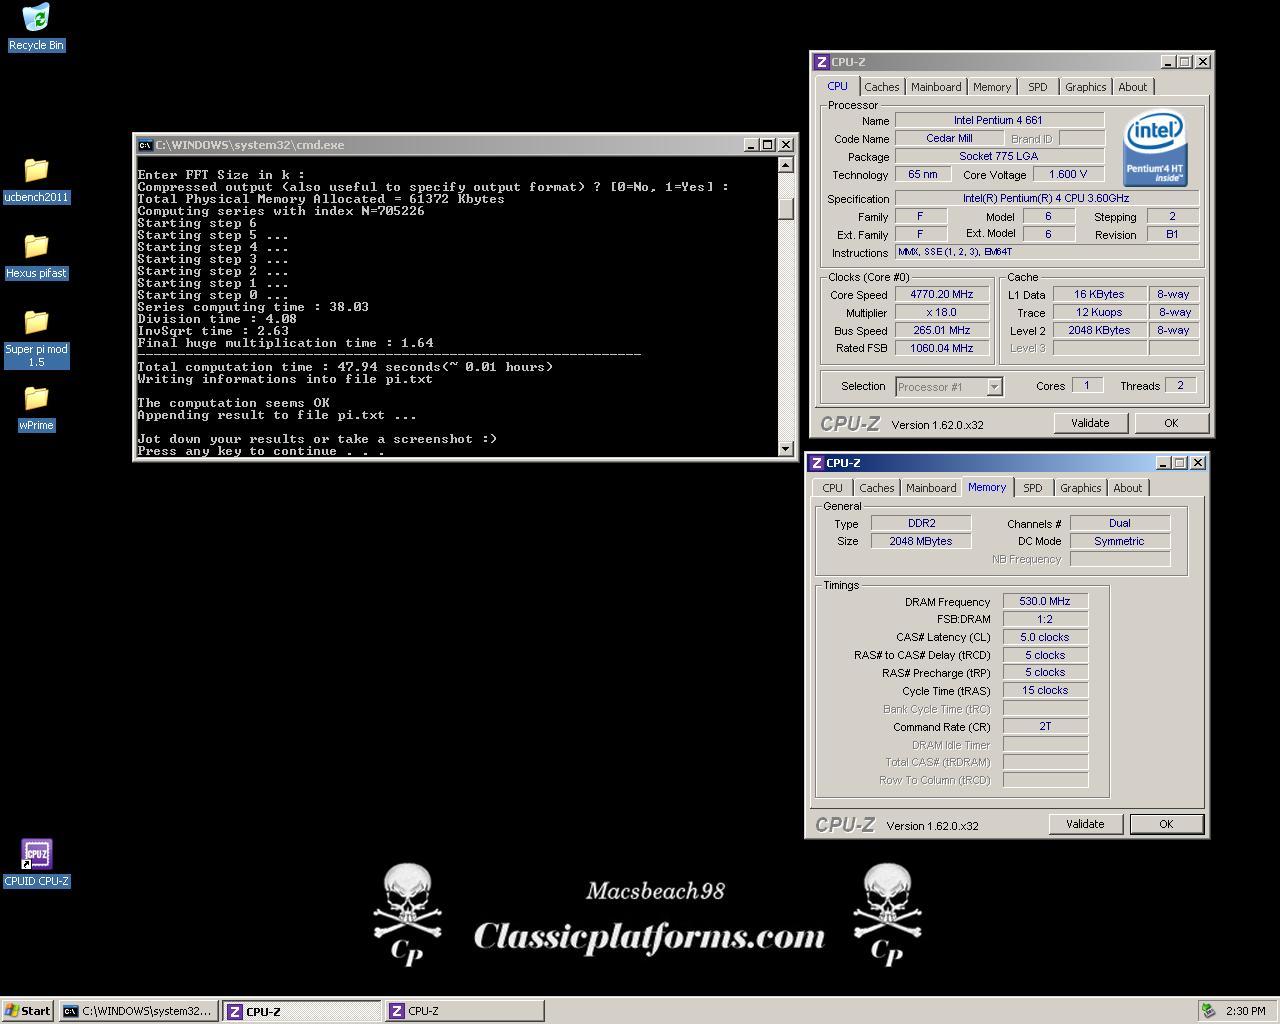The image size is (1280, 1024).
Task: Click the top CPU-Z window title icon
Action: click(x=821, y=62)
